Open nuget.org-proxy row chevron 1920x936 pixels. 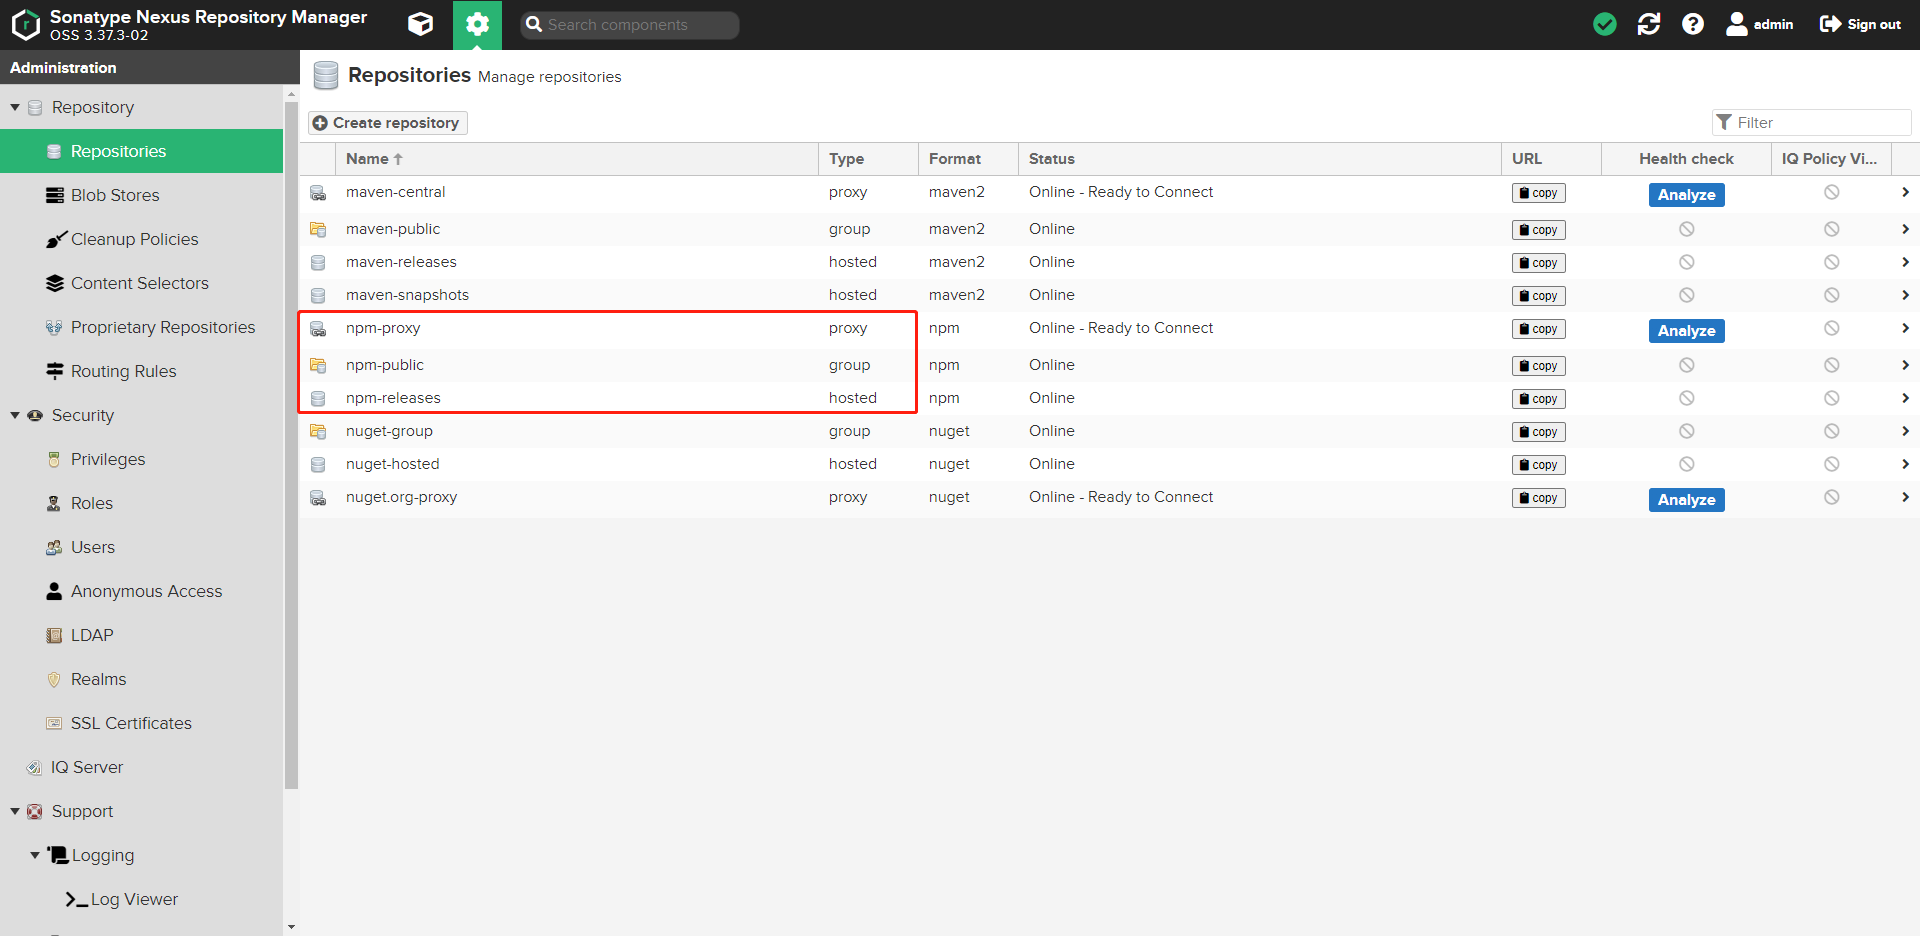coord(1905,497)
